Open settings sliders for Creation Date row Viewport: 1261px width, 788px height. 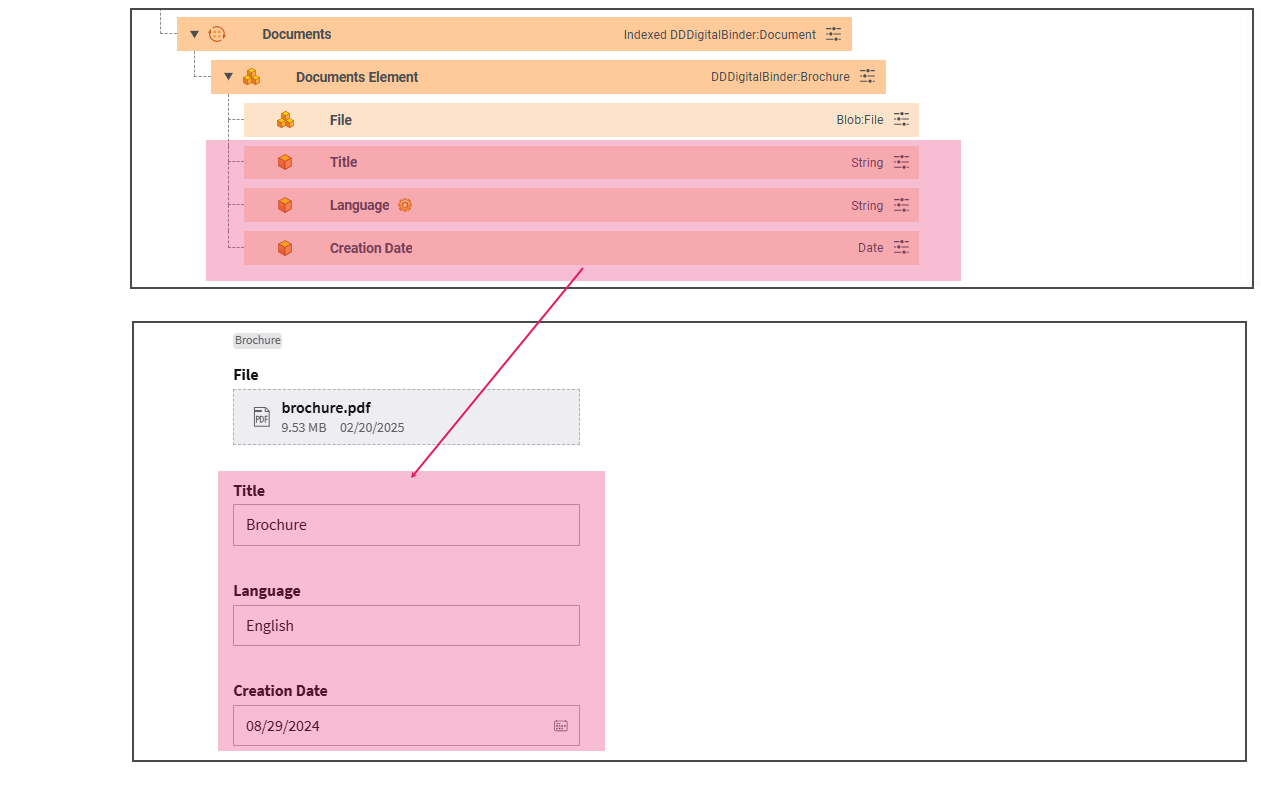pos(902,247)
